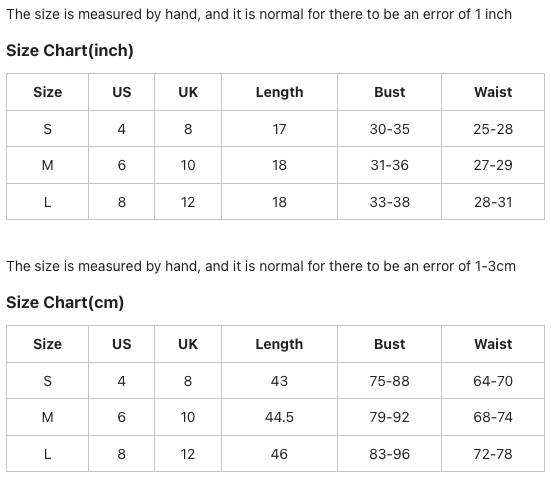Click the 46 length cell

coord(279,454)
